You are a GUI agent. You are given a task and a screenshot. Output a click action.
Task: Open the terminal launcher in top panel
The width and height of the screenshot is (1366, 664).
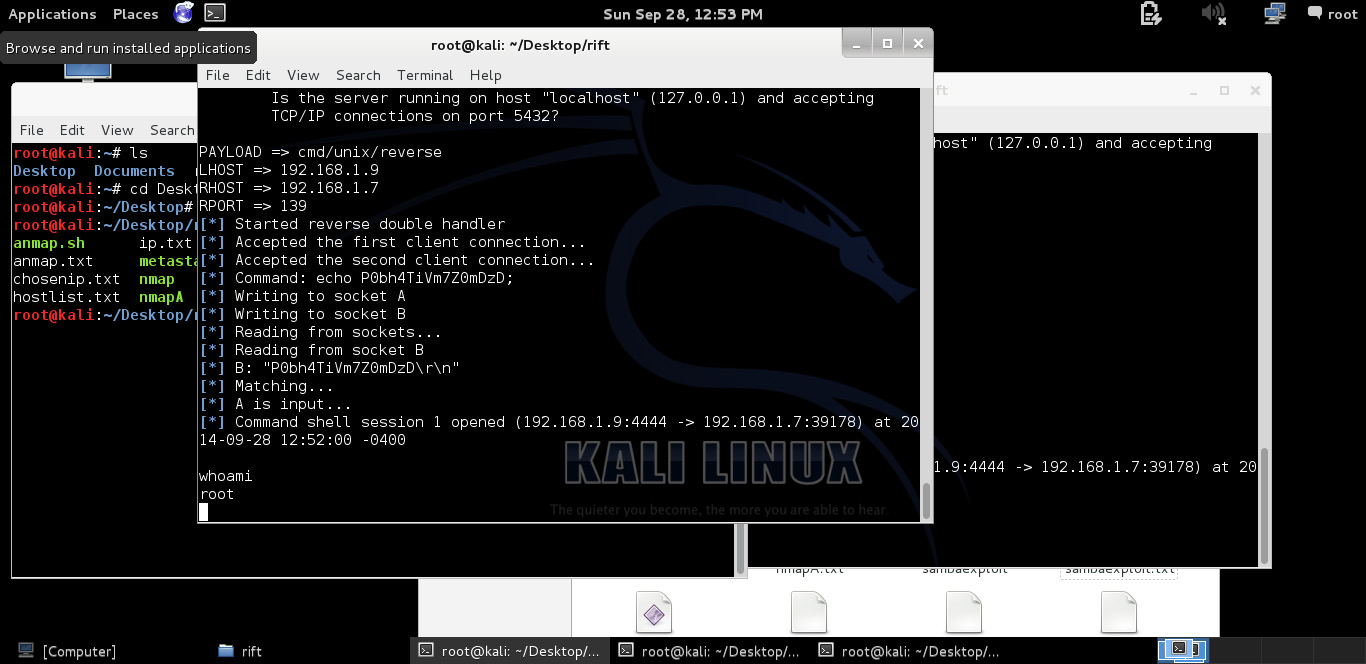[214, 13]
